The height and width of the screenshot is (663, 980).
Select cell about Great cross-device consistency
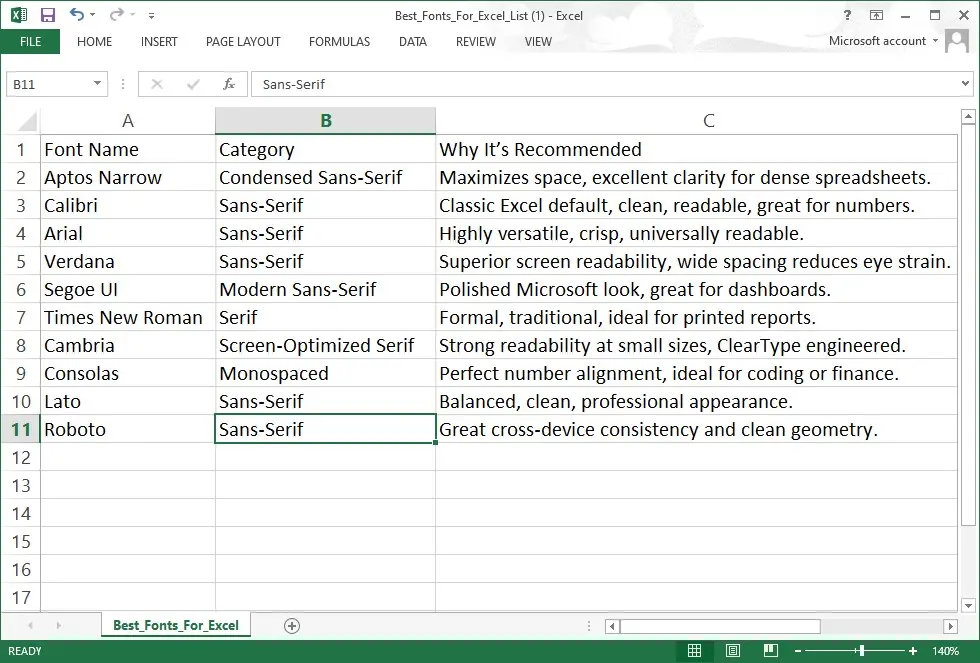pos(696,429)
